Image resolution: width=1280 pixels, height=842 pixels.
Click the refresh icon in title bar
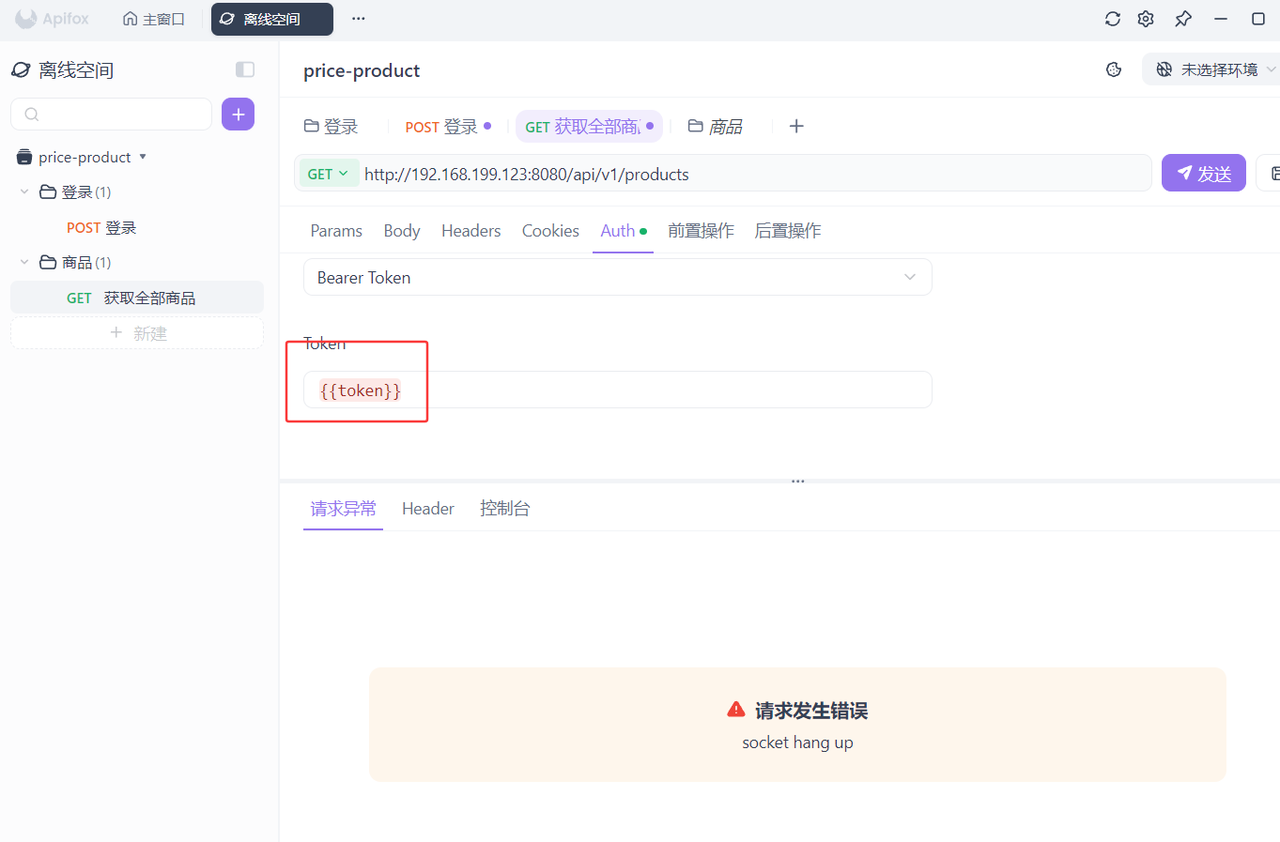1112,19
